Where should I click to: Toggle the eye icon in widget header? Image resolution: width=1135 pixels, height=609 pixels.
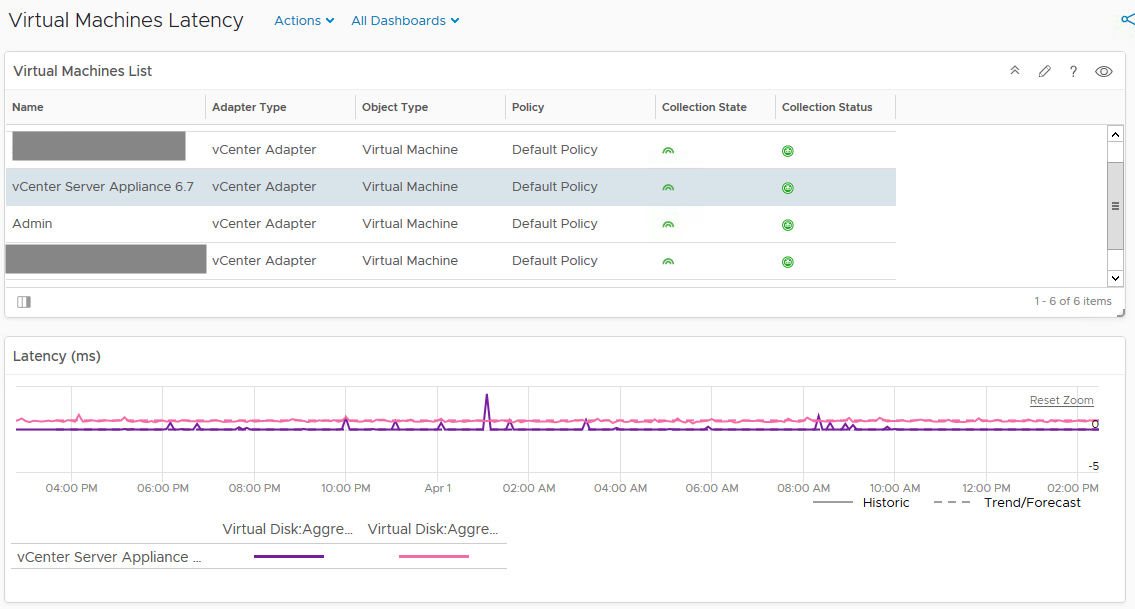(x=1103, y=71)
